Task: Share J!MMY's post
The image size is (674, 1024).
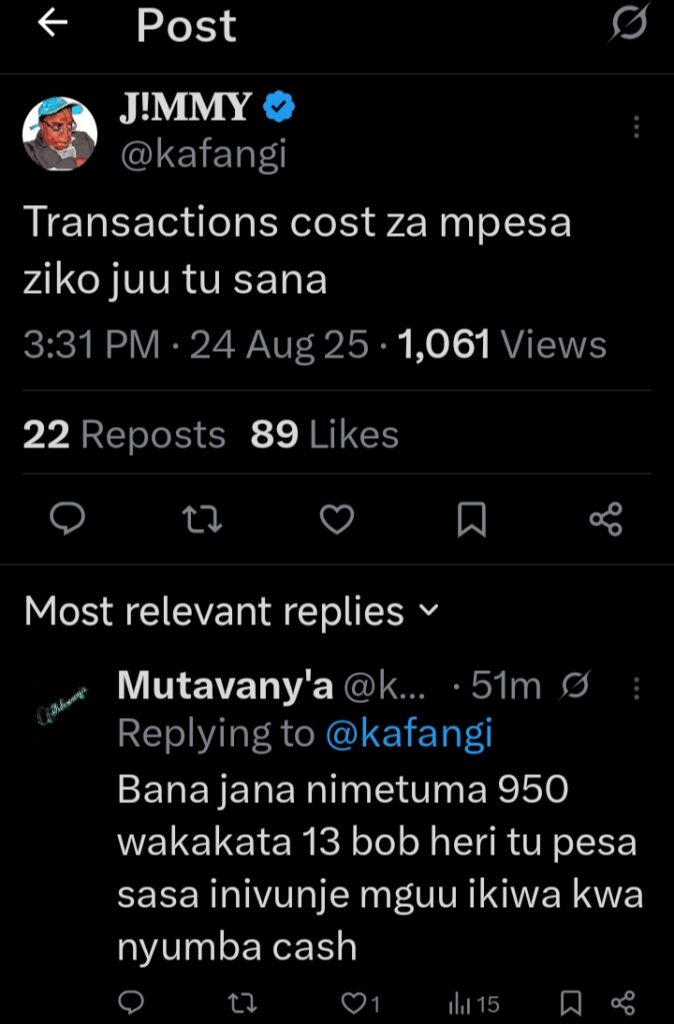Action: click(606, 519)
